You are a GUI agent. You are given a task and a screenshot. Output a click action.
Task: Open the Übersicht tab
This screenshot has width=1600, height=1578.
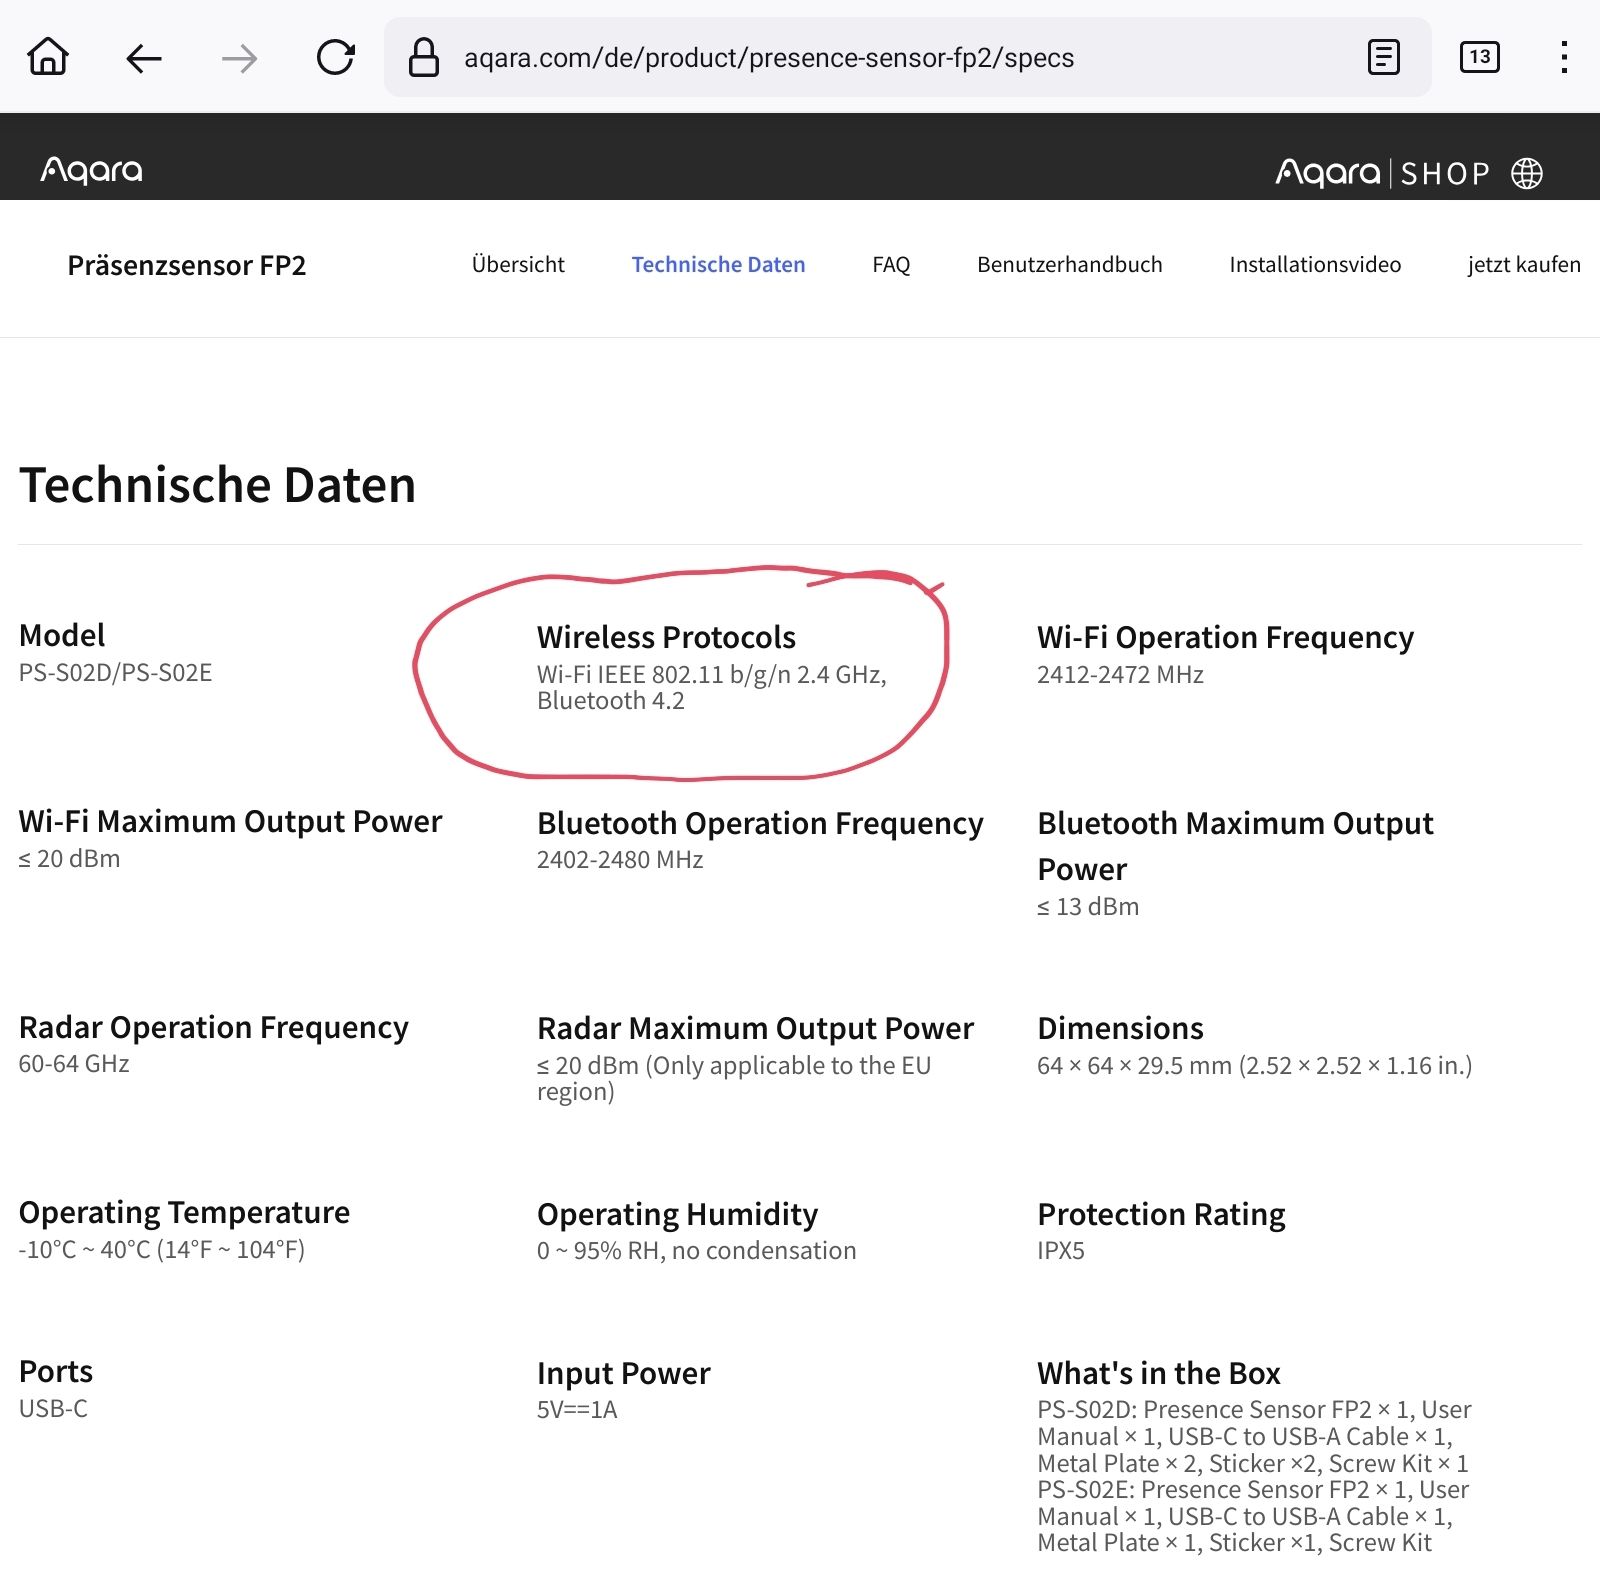click(x=518, y=264)
